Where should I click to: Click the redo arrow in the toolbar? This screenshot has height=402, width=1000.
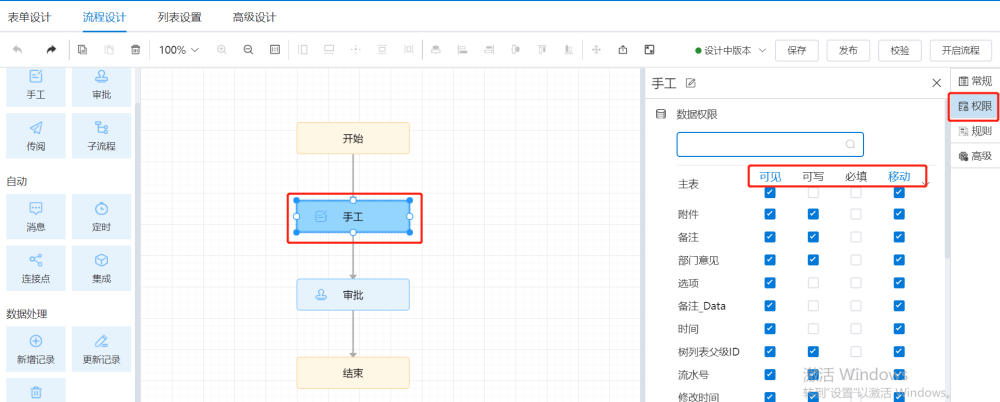pyautogui.click(x=51, y=50)
